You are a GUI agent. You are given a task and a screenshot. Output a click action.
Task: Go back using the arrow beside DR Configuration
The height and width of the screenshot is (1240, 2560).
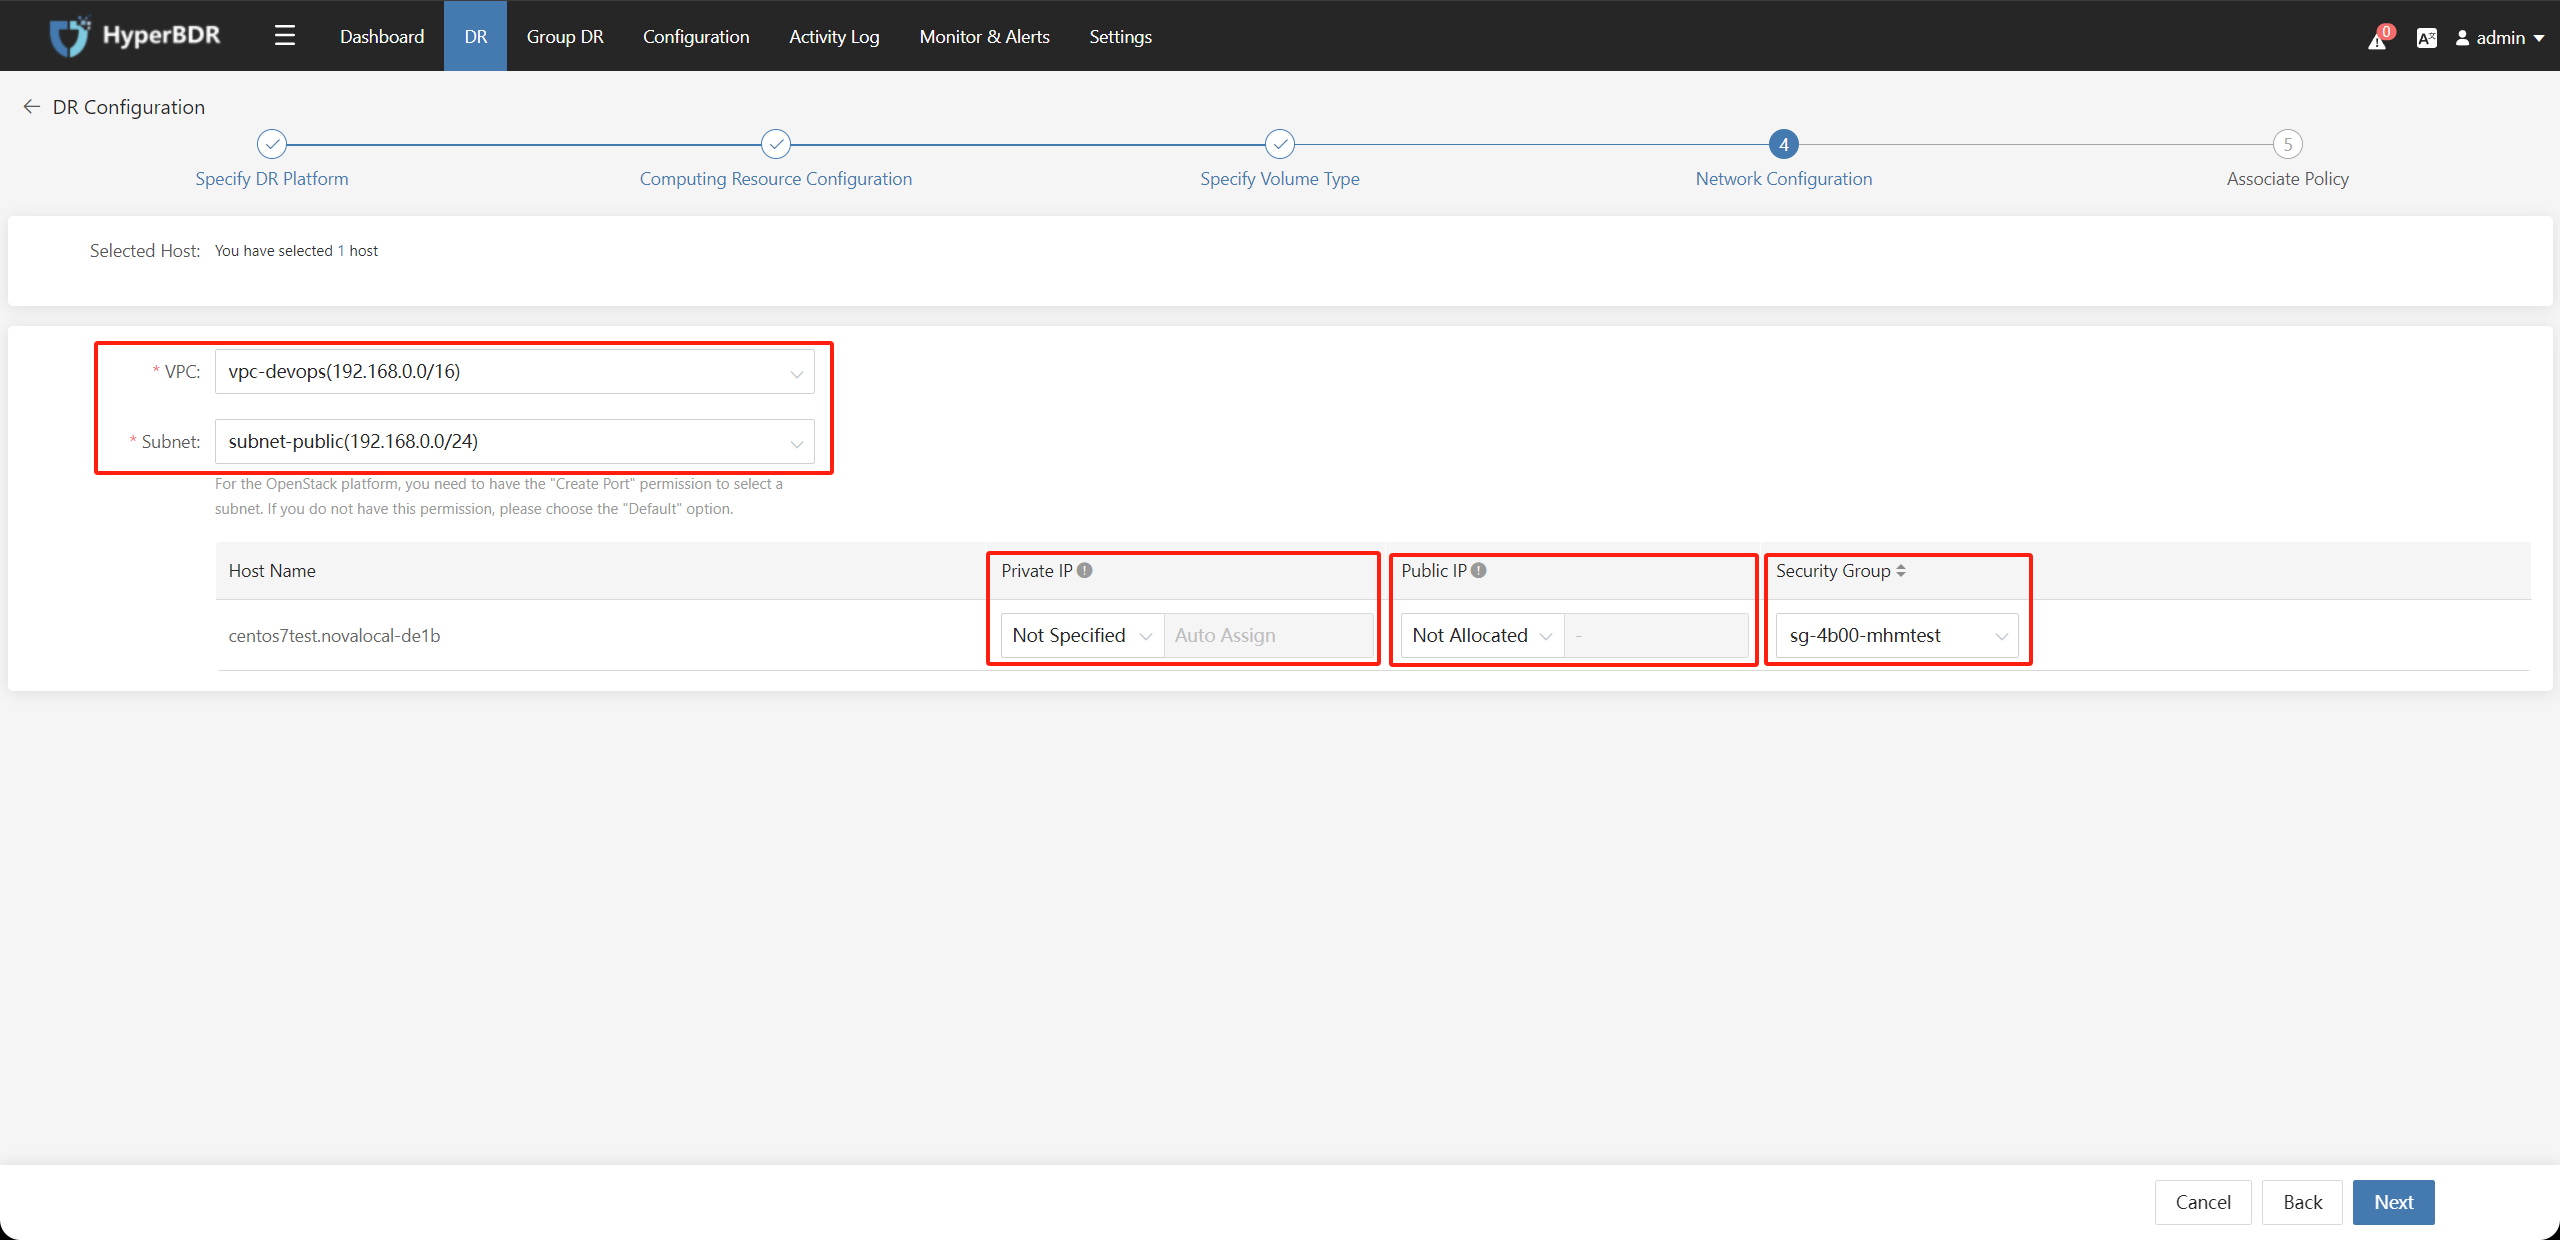coord(32,107)
